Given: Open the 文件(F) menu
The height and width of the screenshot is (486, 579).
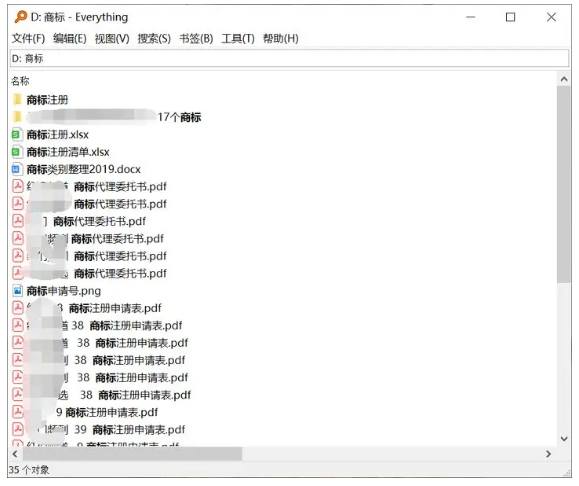Looking at the screenshot, I should 28,38.
